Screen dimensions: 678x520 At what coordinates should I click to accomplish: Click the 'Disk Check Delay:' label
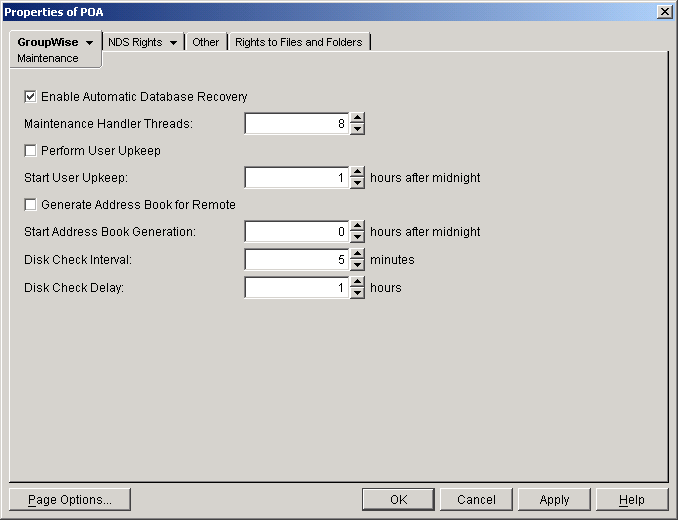74,288
